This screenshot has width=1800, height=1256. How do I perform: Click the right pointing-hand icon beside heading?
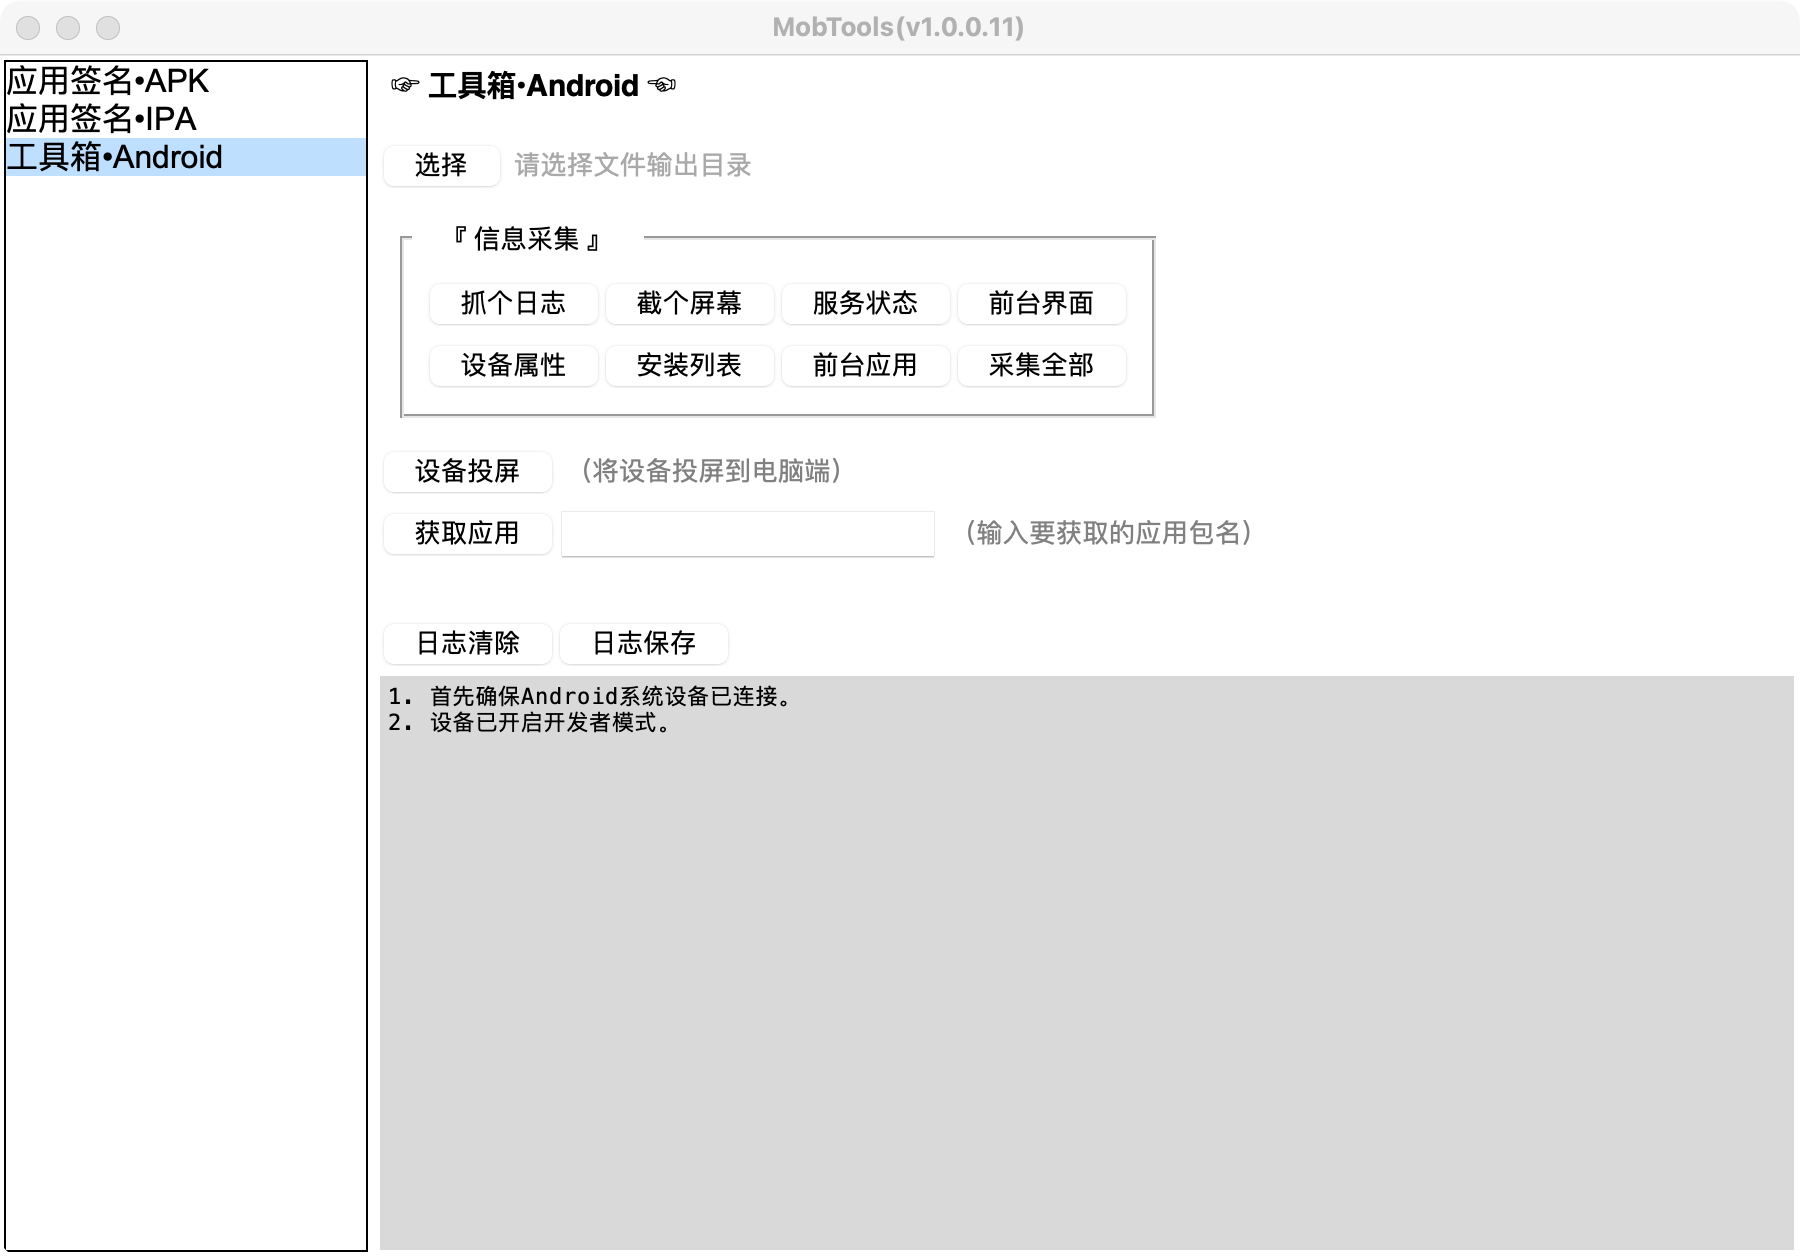[x=662, y=86]
